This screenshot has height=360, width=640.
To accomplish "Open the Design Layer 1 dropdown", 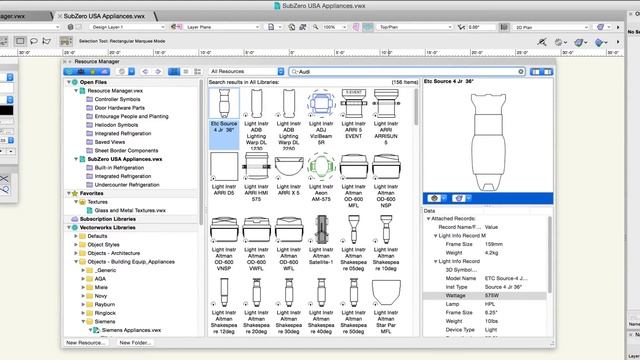I will click(x=127, y=27).
